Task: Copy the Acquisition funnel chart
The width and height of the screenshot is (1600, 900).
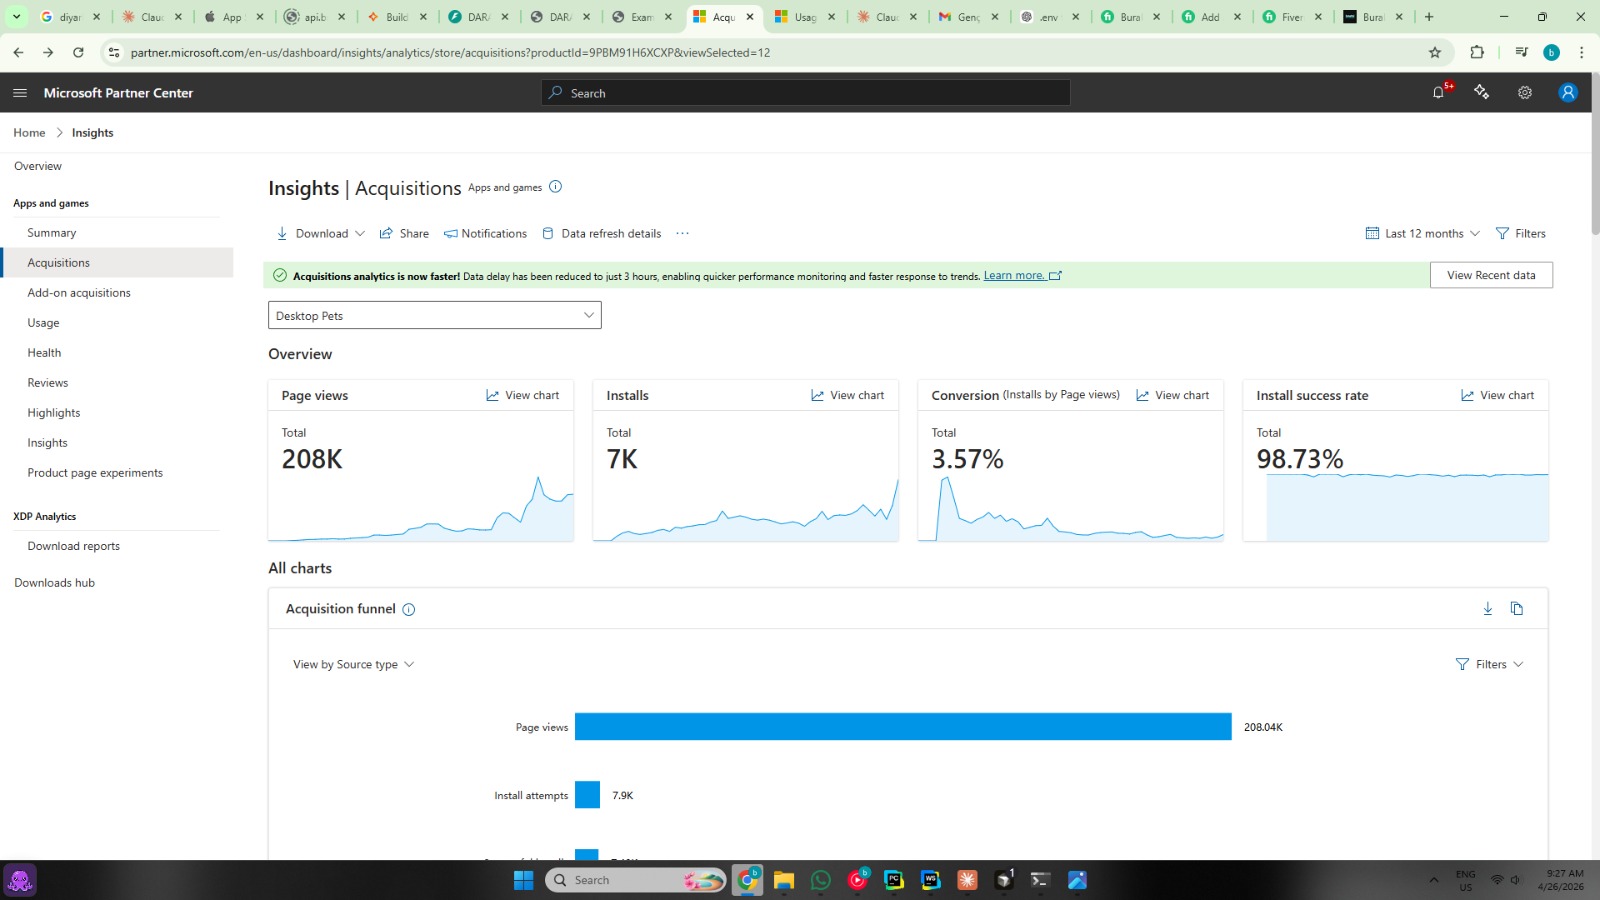Action: coord(1517,609)
